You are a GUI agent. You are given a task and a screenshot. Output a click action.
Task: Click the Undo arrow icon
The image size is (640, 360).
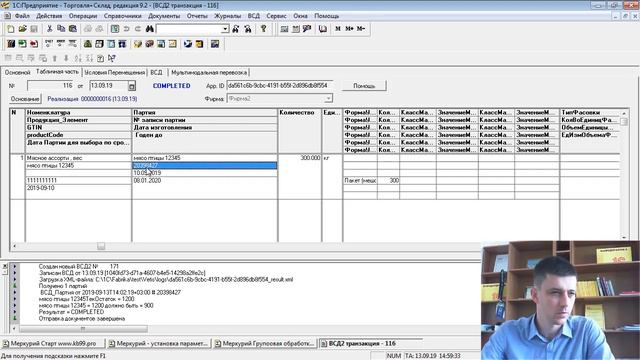coord(127,29)
